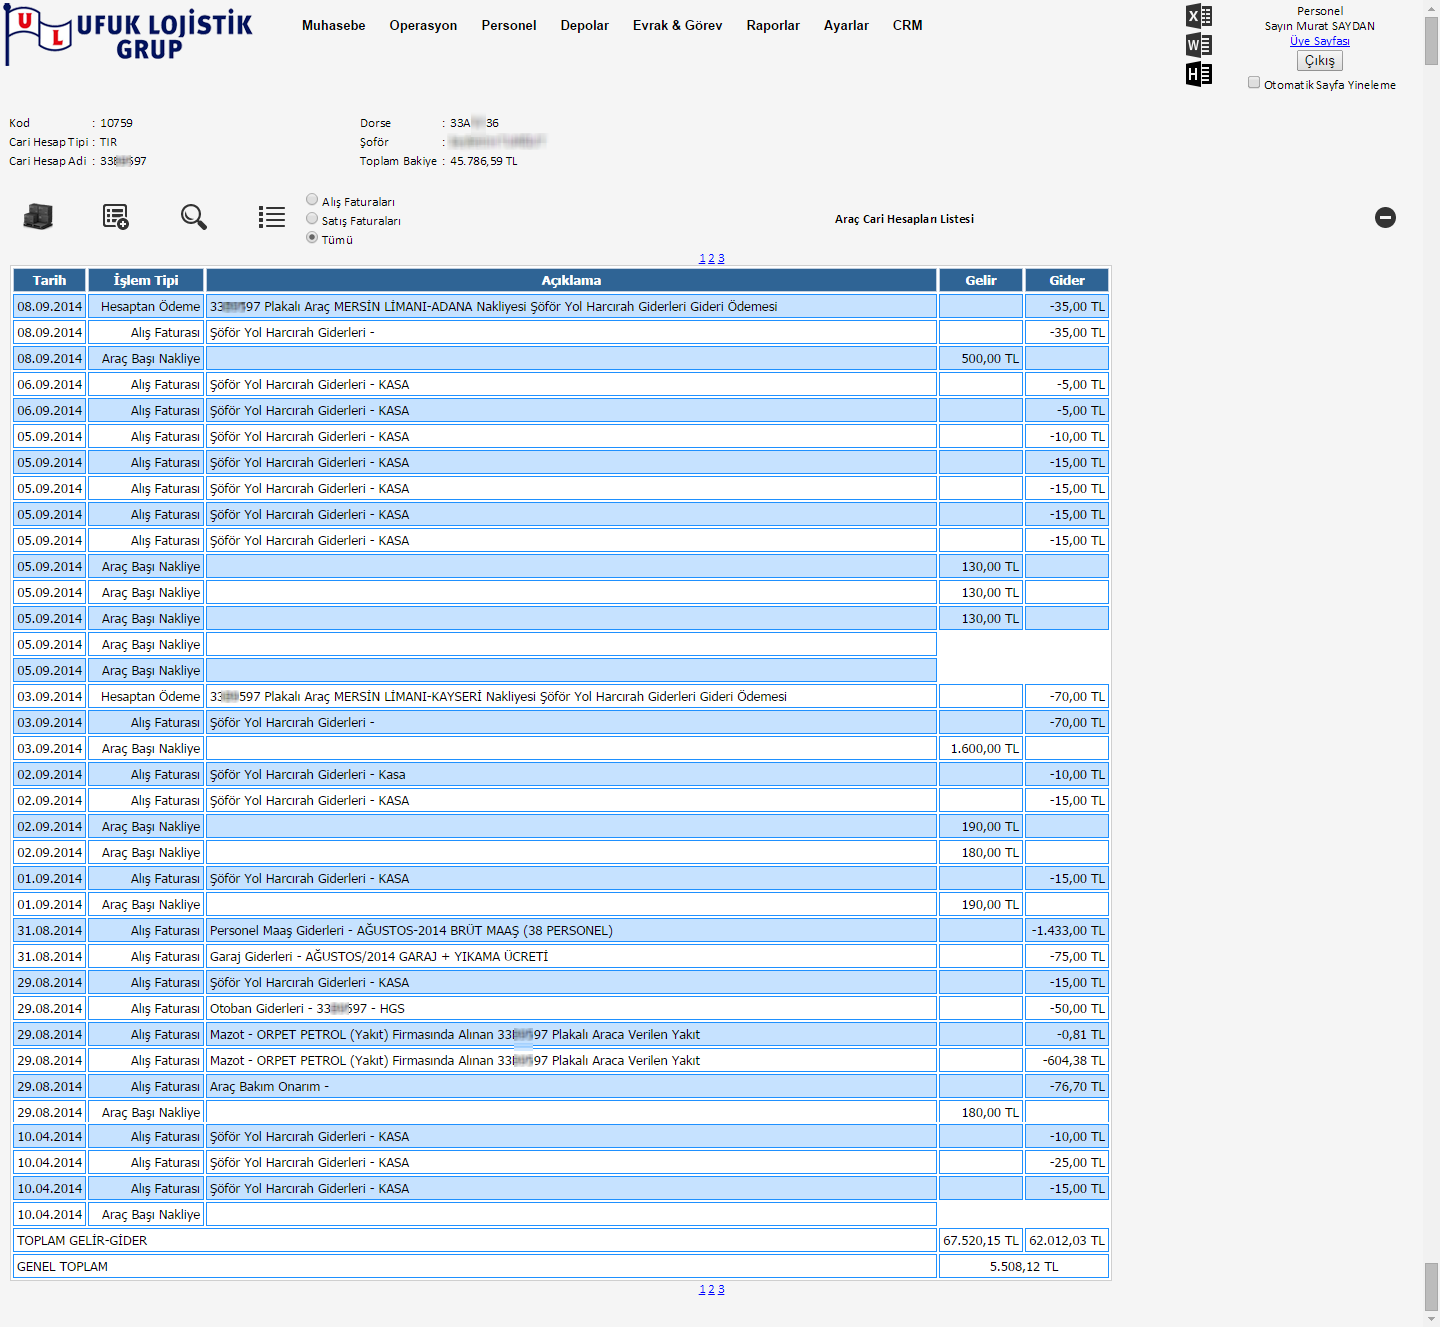Image resolution: width=1440 pixels, height=1327 pixels.
Task: Click the Tarih column header
Action: (49, 280)
